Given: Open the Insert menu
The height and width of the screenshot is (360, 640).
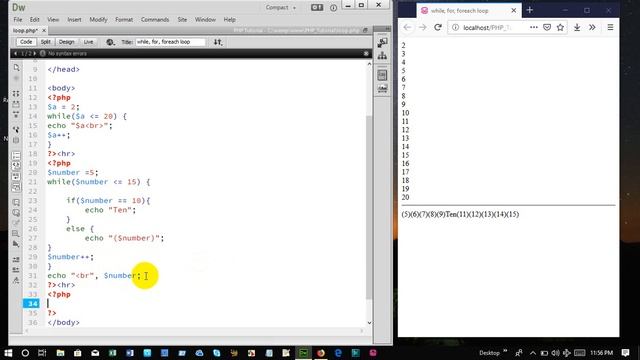Looking at the screenshot, I should 74,20.
